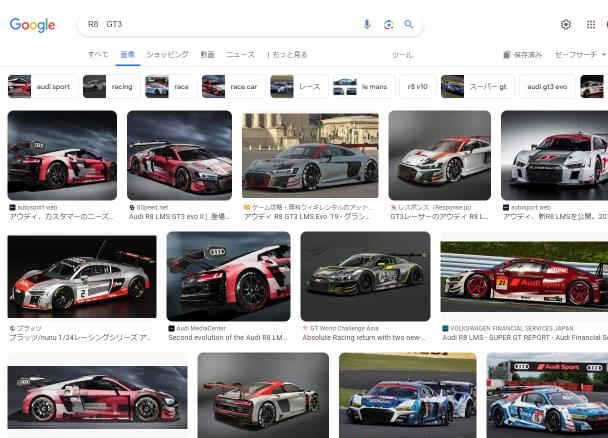Open the ニュース tab
The height and width of the screenshot is (438, 608).
(x=240, y=55)
